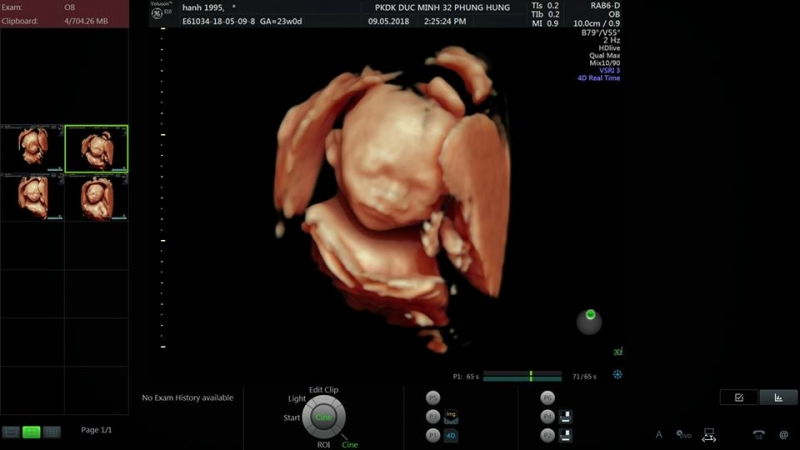Select the green two-column clipboard layout
The height and width of the screenshot is (450, 800).
coord(31,431)
